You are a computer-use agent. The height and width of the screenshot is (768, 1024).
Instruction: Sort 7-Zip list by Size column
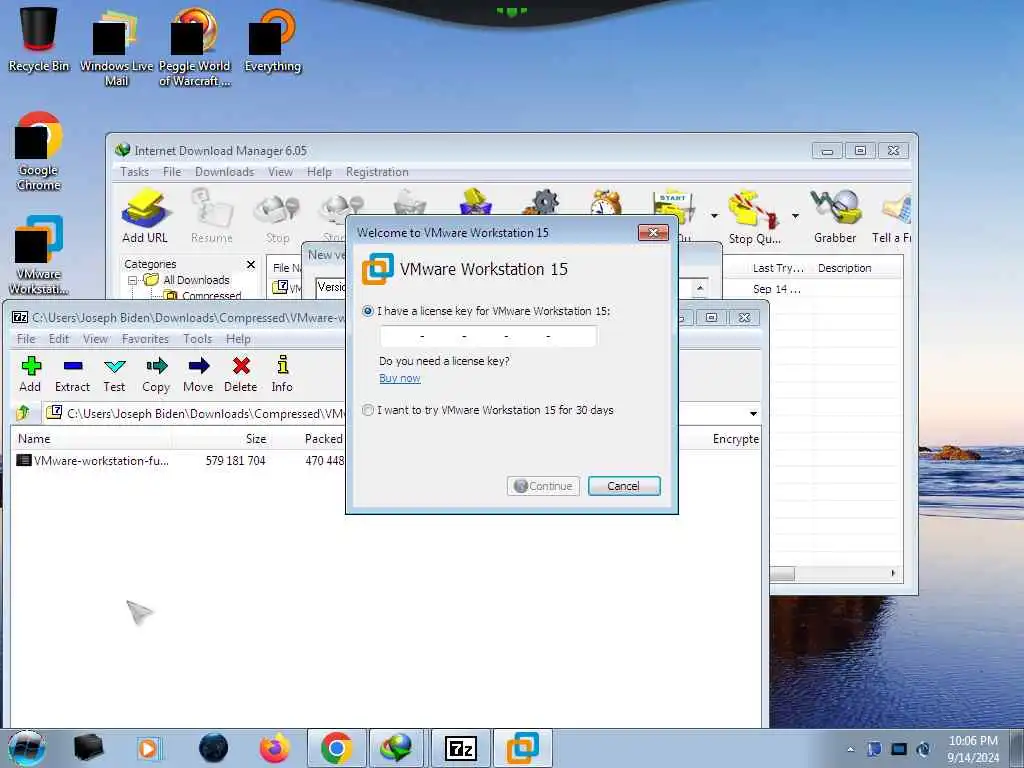click(222, 439)
